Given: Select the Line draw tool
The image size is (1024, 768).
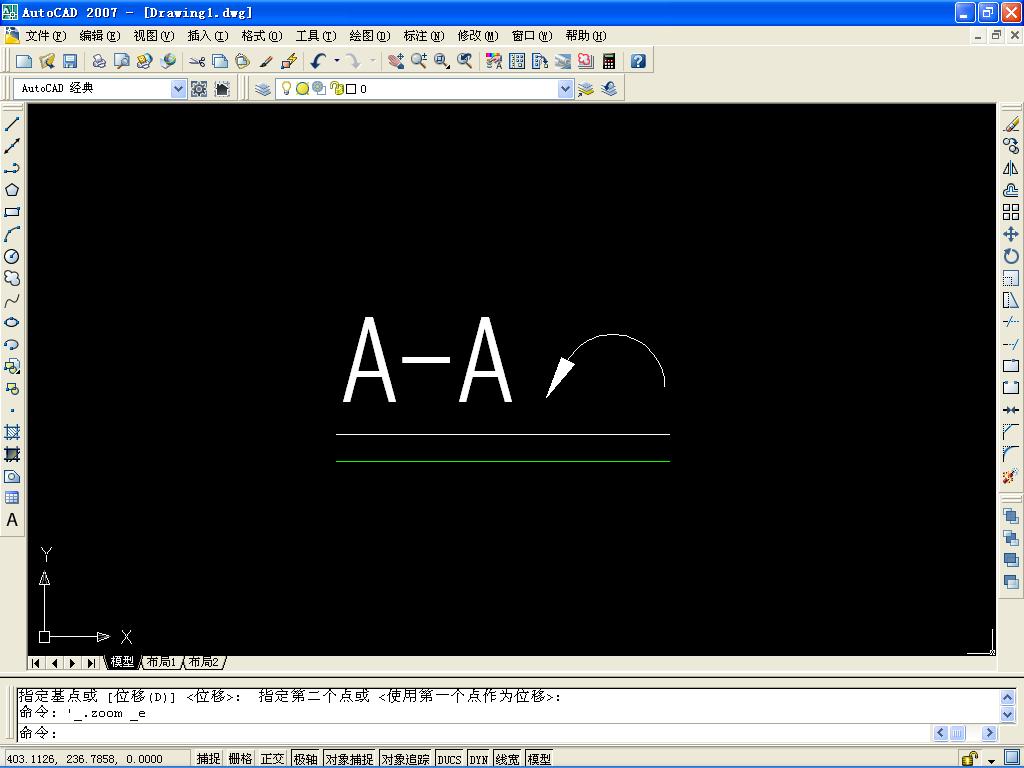Looking at the screenshot, I should (x=12, y=123).
